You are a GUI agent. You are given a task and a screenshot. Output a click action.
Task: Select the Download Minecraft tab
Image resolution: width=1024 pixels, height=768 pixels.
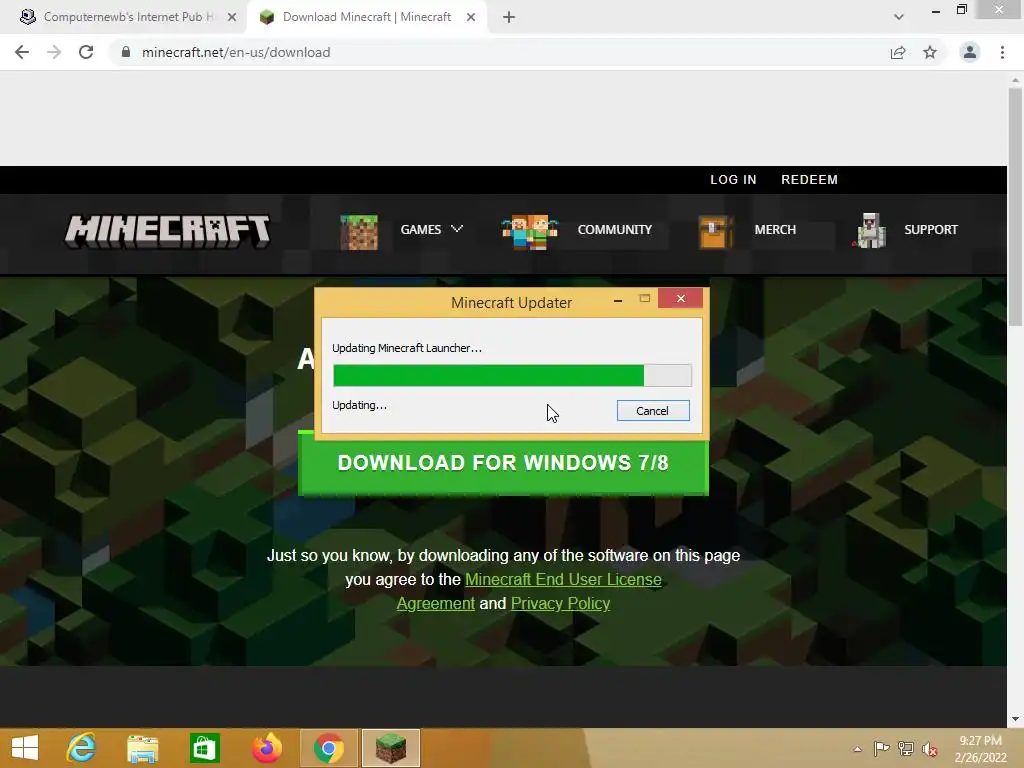coord(366,17)
